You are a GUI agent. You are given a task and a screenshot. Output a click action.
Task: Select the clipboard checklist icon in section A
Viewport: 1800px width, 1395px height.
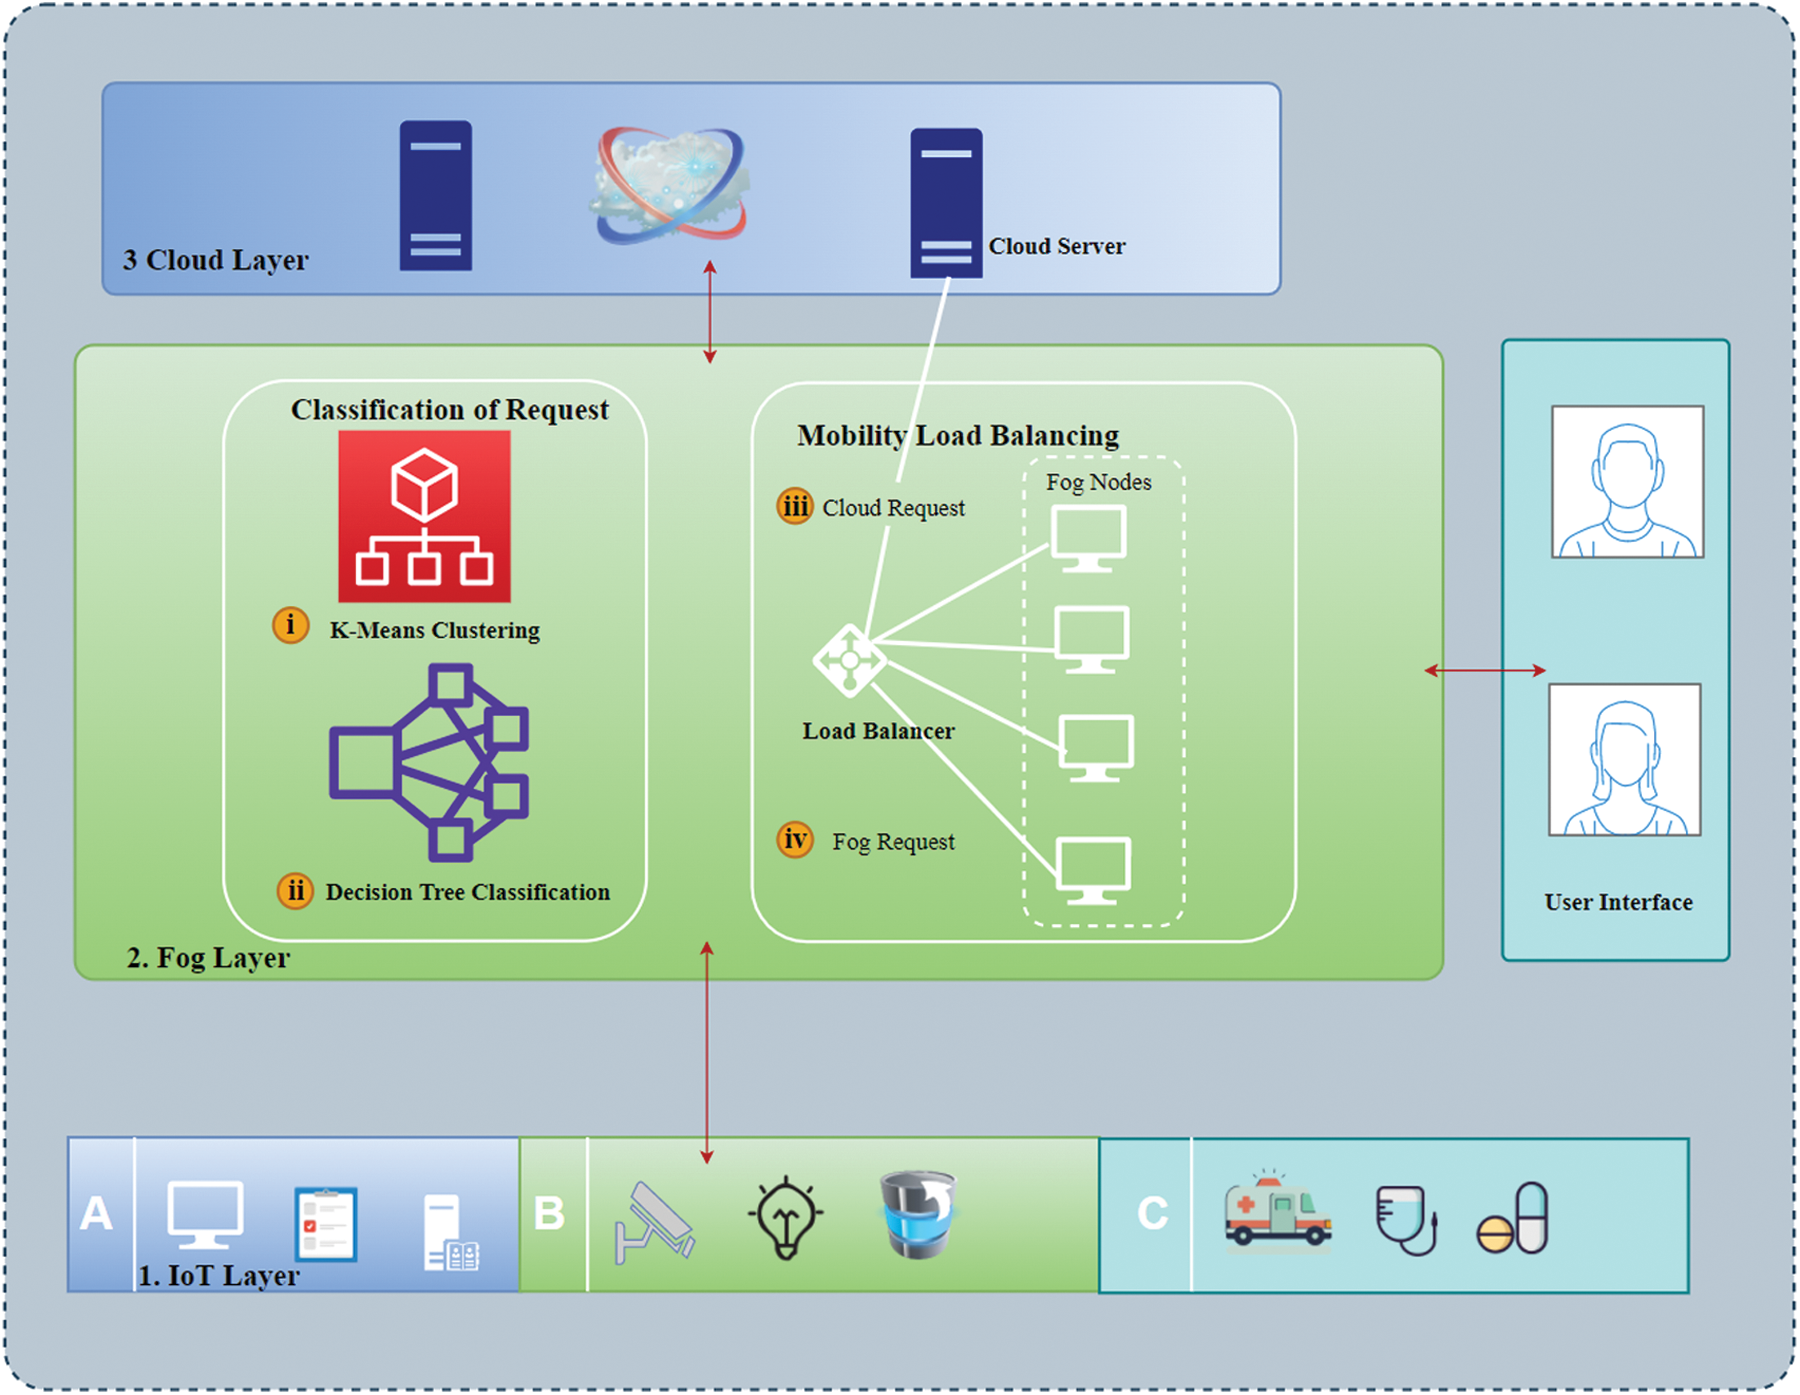[326, 1224]
